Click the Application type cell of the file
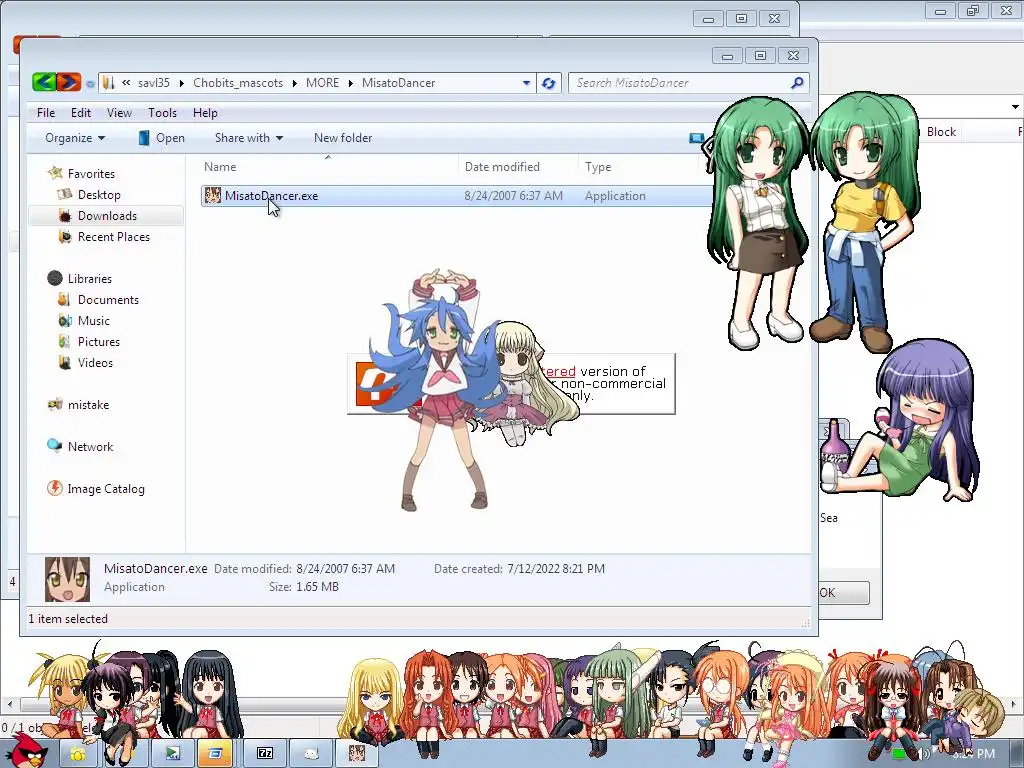Screen dimensions: 1024x768 click(x=615, y=195)
